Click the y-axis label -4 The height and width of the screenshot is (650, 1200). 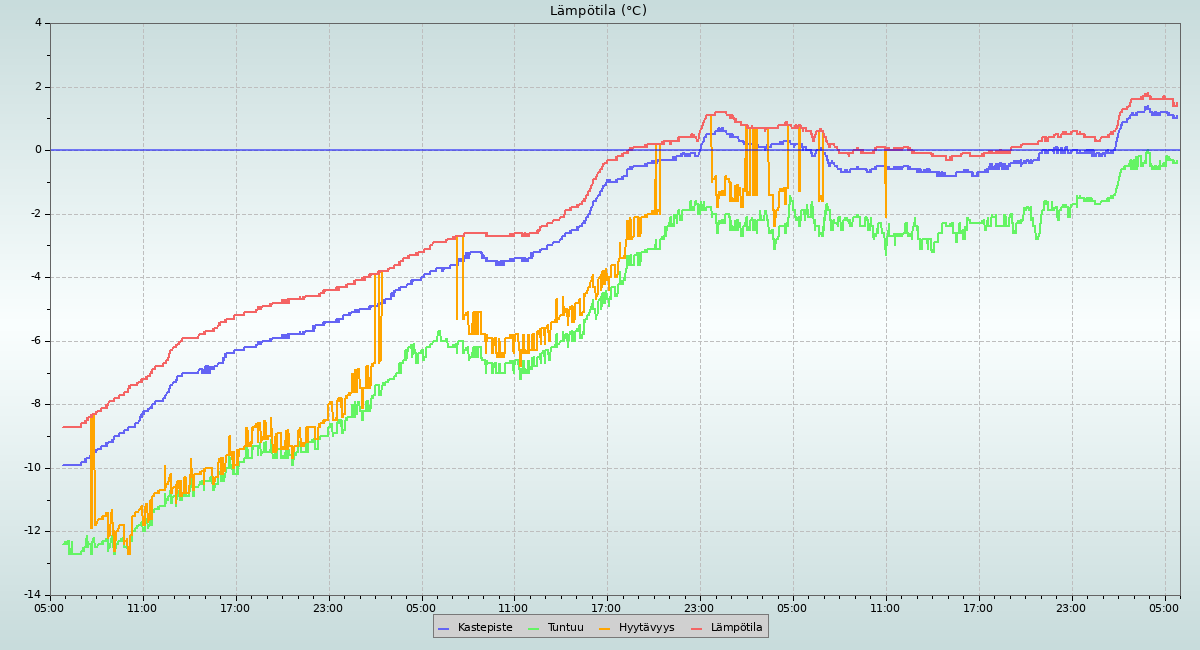click(x=36, y=277)
